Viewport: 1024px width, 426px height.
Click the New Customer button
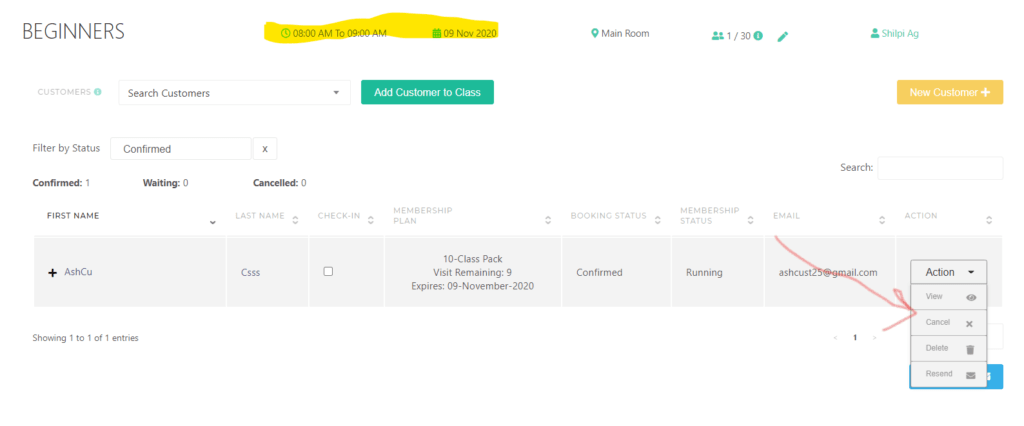pos(949,92)
